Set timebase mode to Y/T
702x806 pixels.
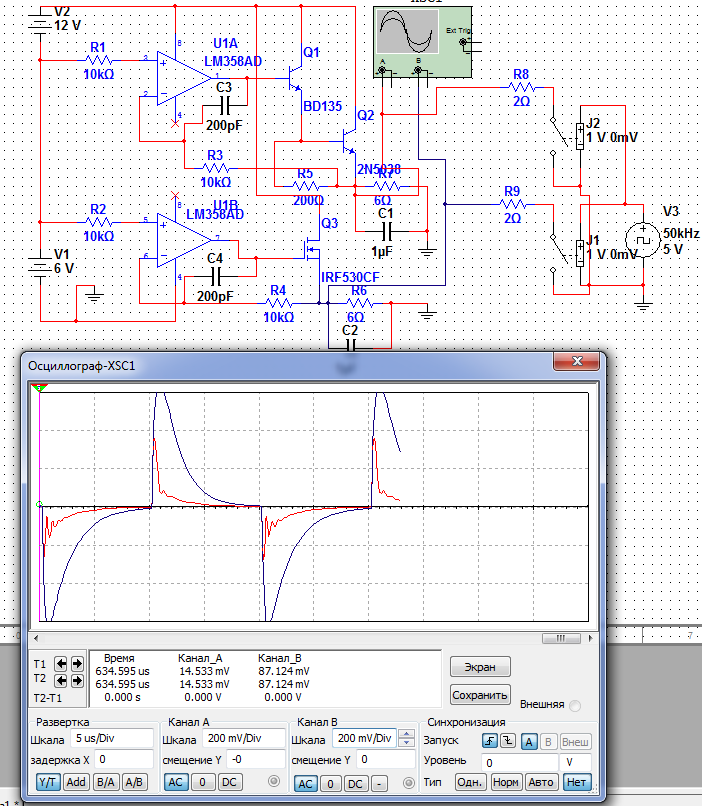47,782
